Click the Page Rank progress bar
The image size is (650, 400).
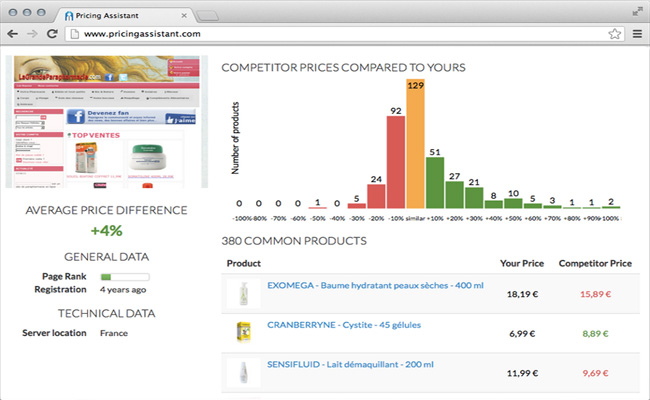tap(125, 277)
